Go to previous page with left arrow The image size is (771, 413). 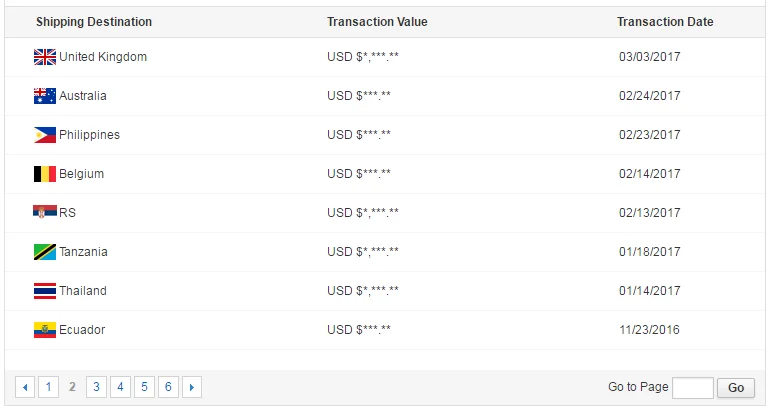[x=25, y=387]
